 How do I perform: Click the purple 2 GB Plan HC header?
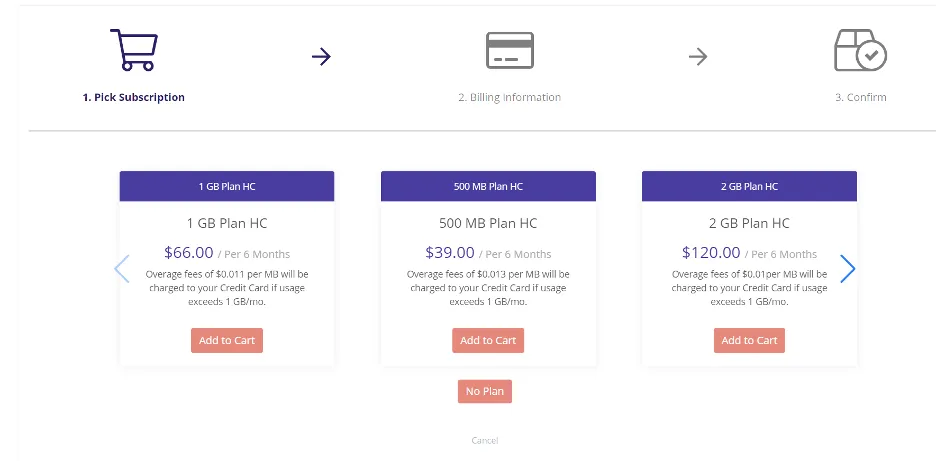749,186
